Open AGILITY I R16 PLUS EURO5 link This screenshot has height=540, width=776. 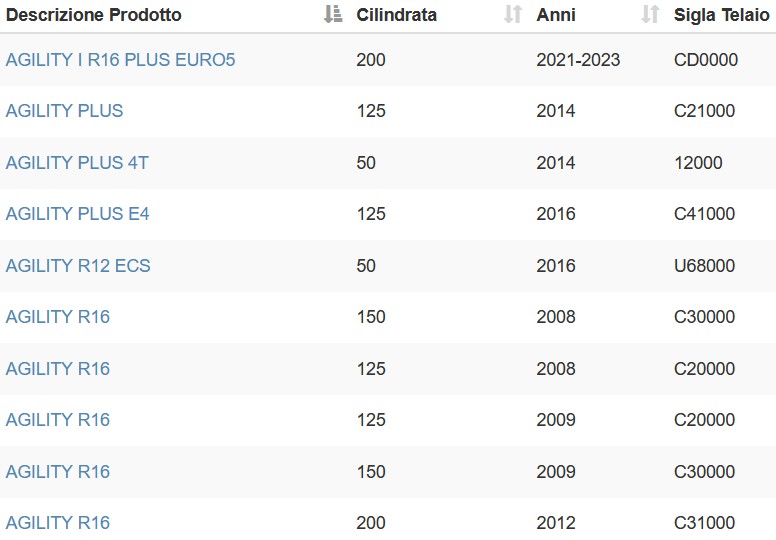[120, 60]
